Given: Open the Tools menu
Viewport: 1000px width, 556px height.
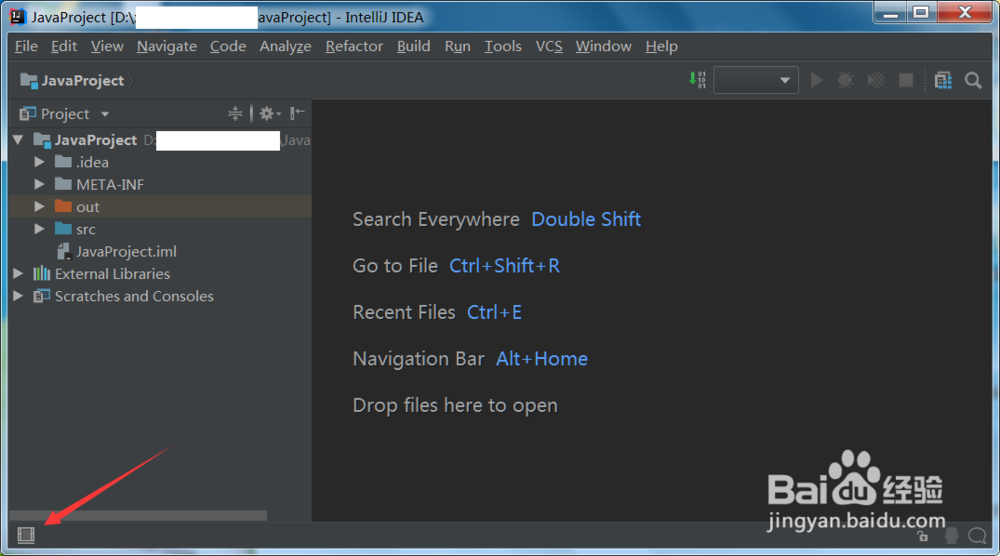Looking at the screenshot, I should [x=503, y=47].
